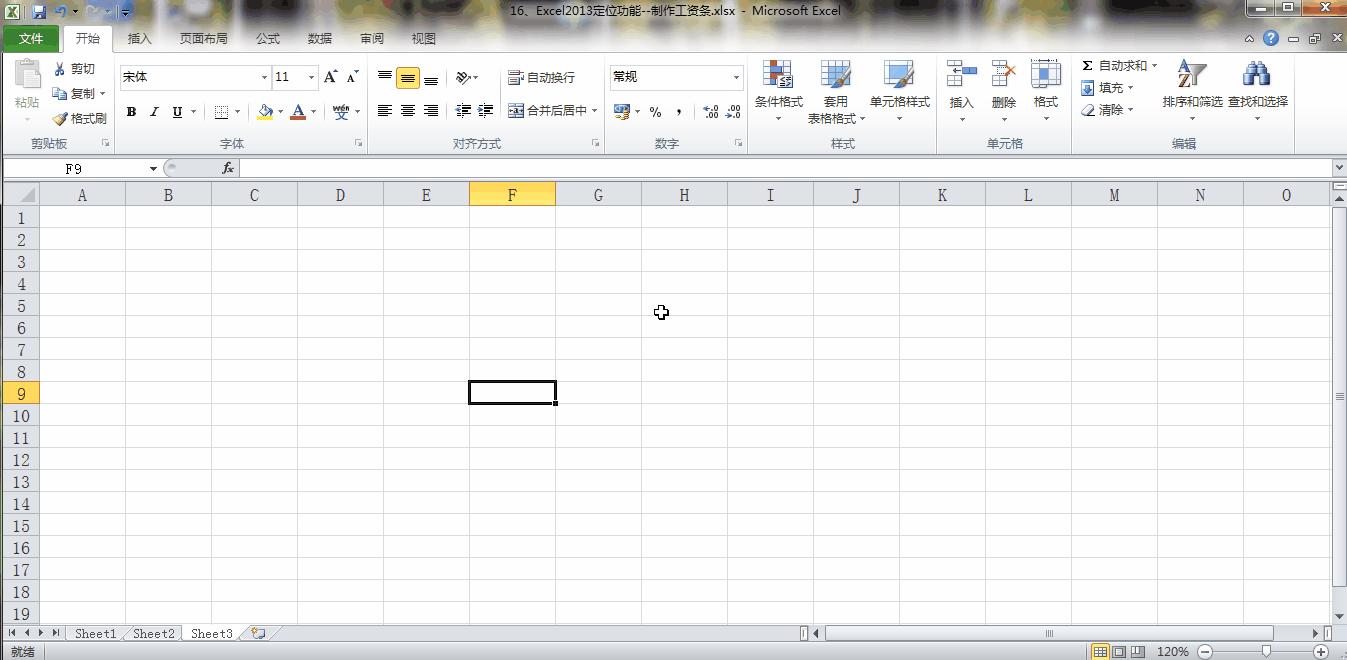Viewport: 1347px width, 660px height.
Task: Select the Sheet2 tab
Action: (x=154, y=633)
